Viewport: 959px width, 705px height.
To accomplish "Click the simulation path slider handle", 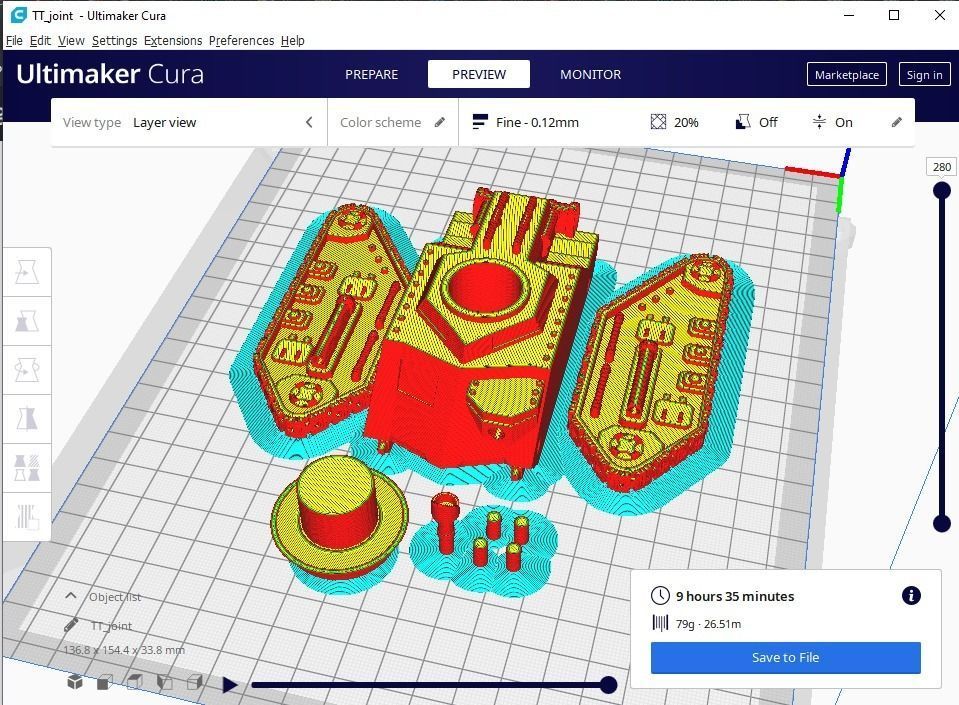I will click(608, 685).
